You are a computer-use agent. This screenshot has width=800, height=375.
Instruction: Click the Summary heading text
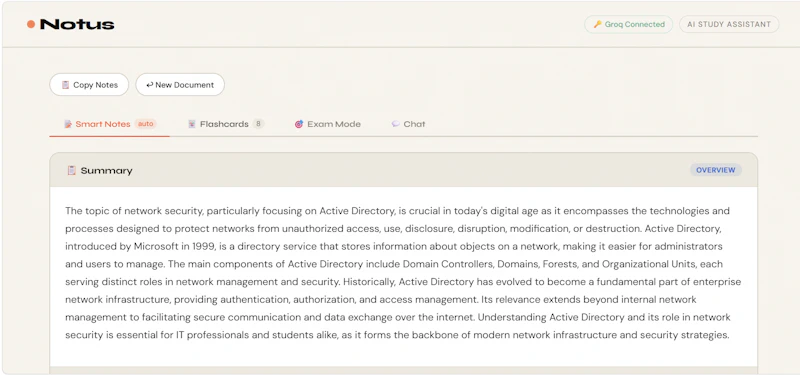[x=107, y=171]
